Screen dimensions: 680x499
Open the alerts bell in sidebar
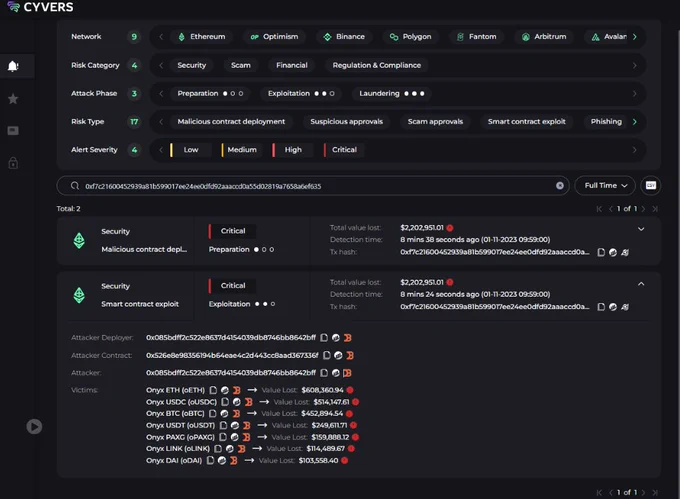point(13,66)
